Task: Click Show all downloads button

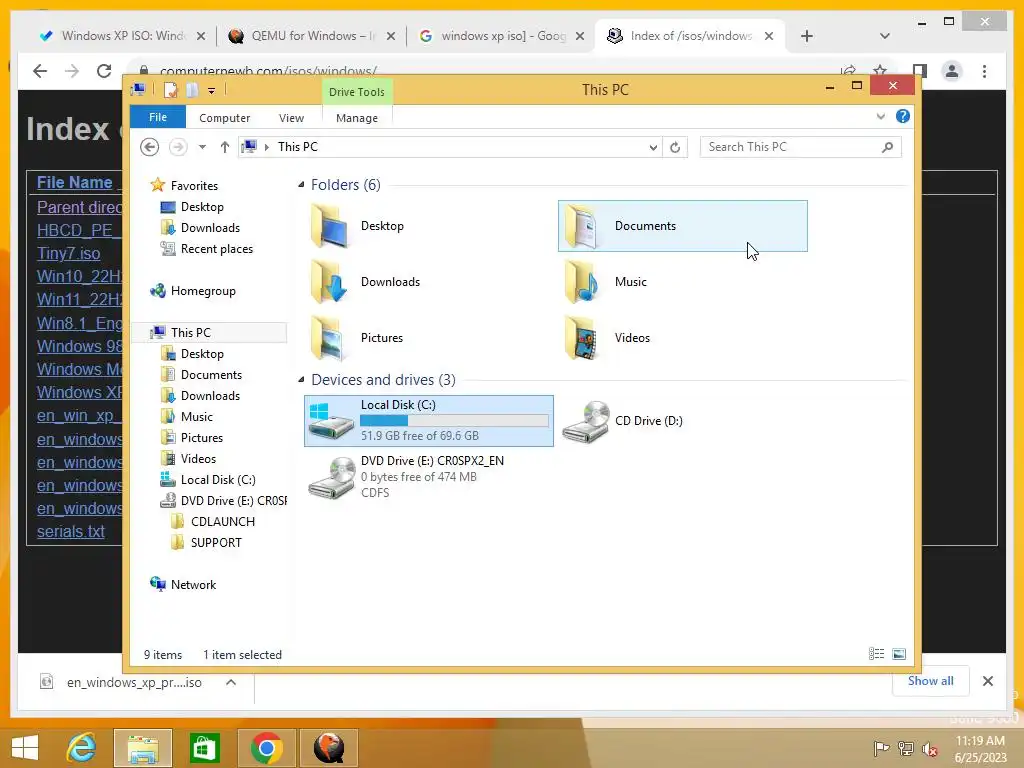Action: (x=931, y=681)
